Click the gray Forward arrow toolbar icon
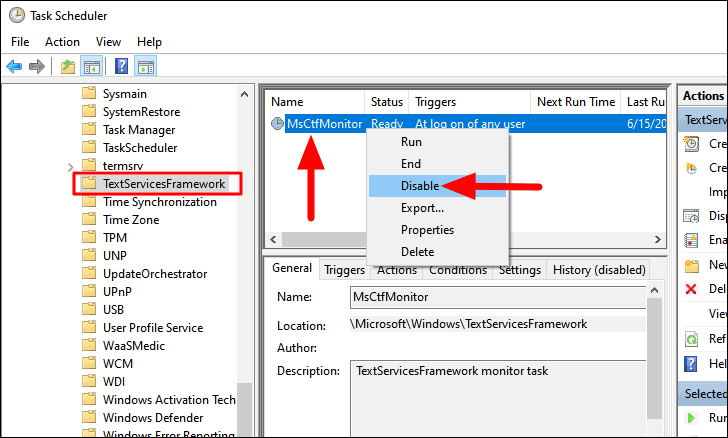This screenshot has width=728, height=438. (37, 66)
